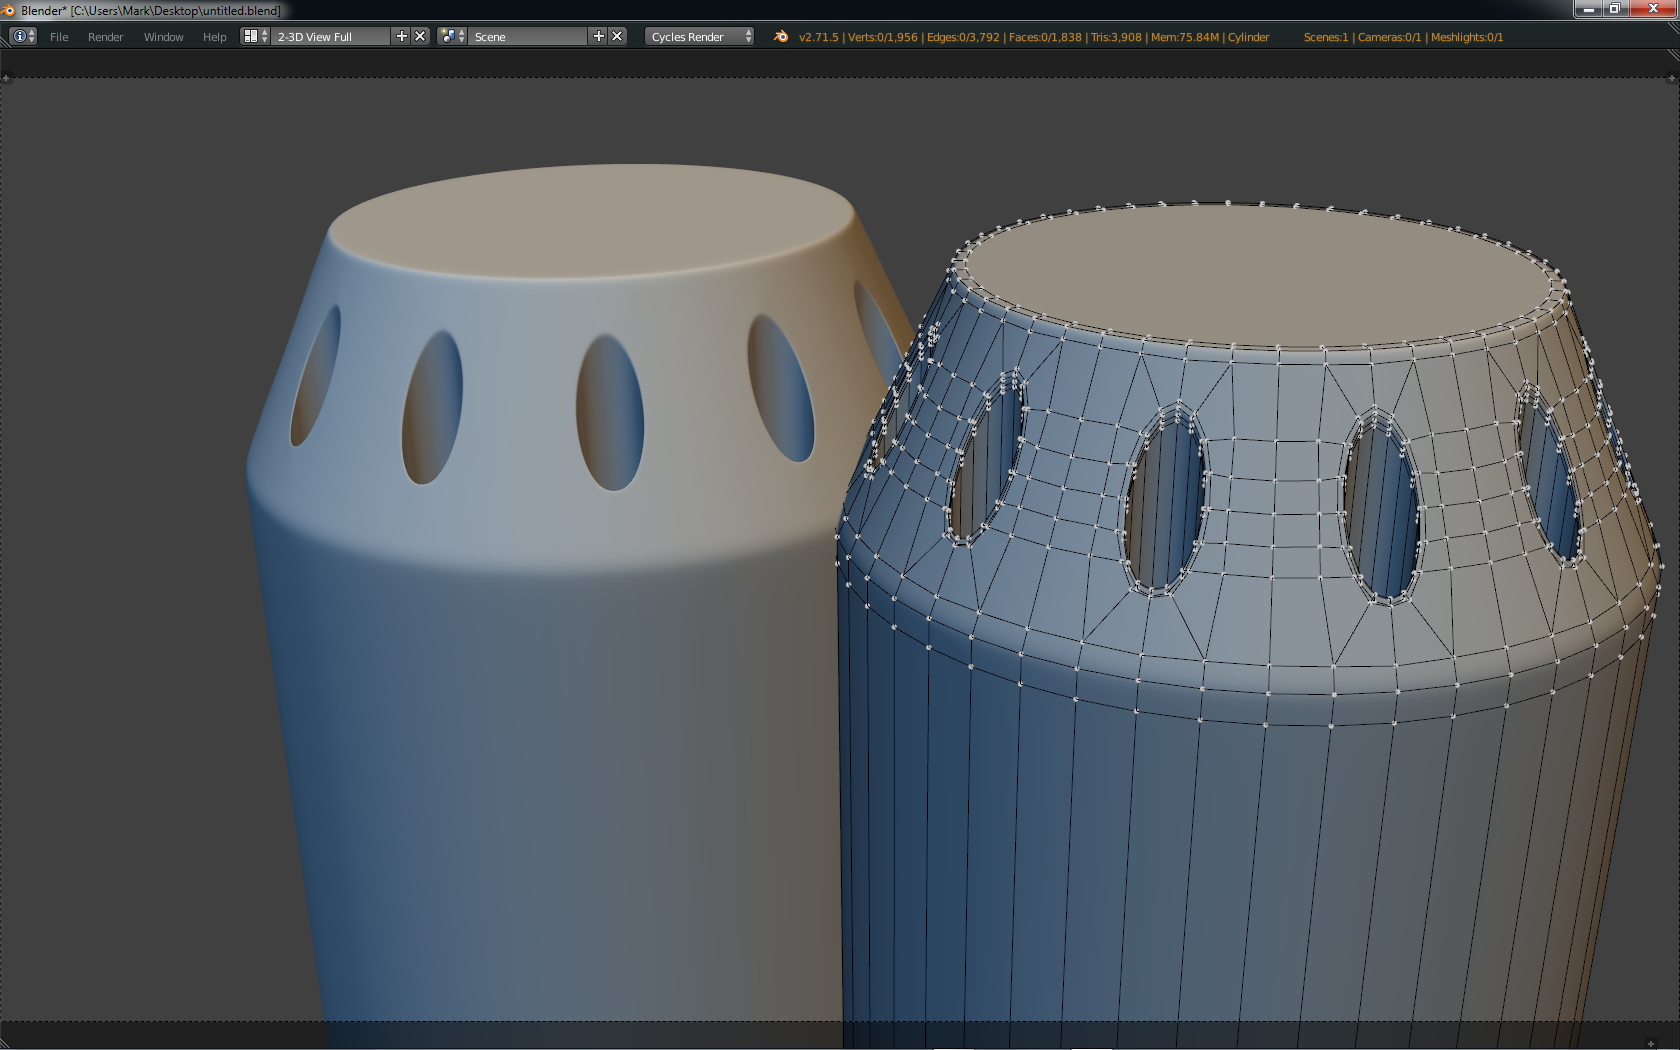1680x1050 pixels.
Task: Click the 'Cameras:0/1' status entry
Action: [x=1389, y=37]
